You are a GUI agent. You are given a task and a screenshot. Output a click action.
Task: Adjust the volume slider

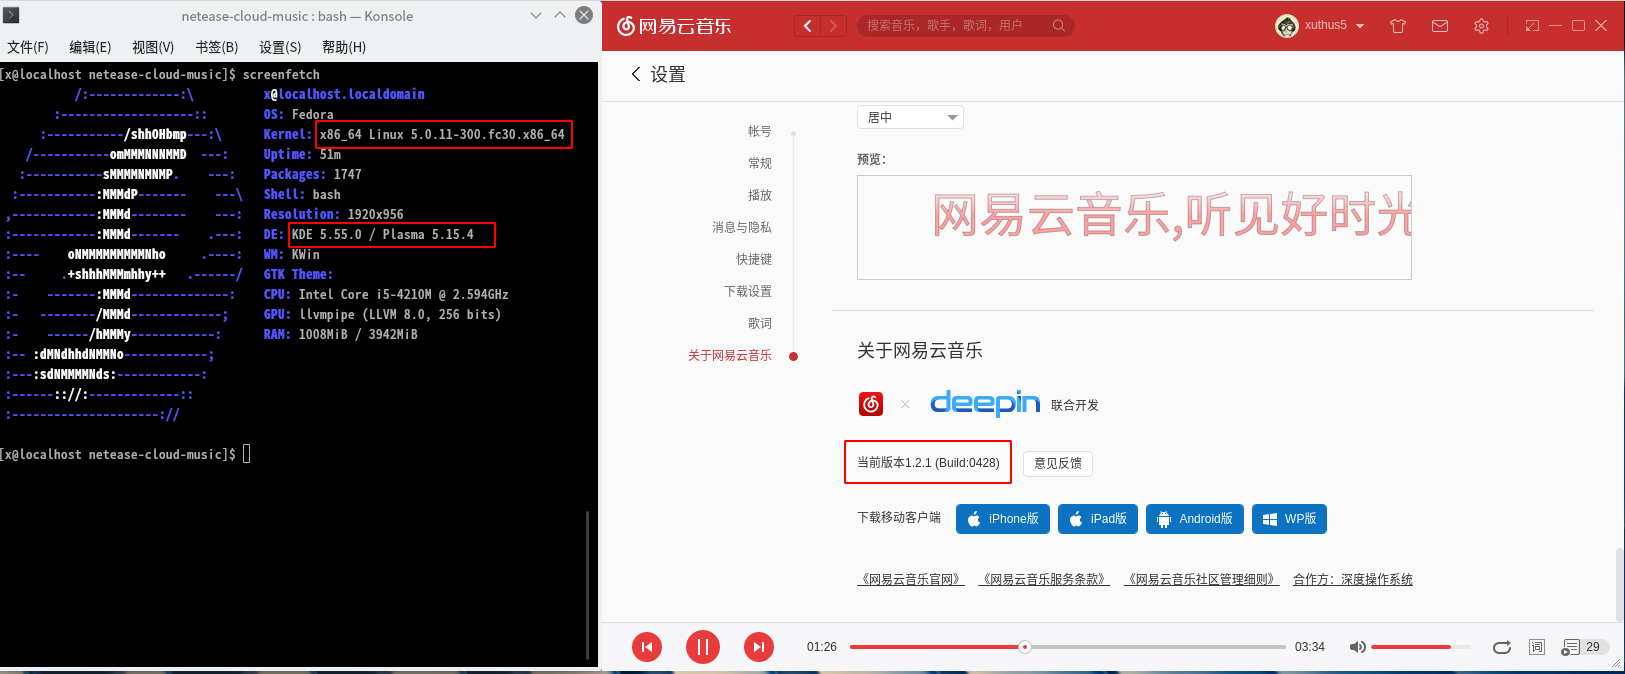point(1421,647)
